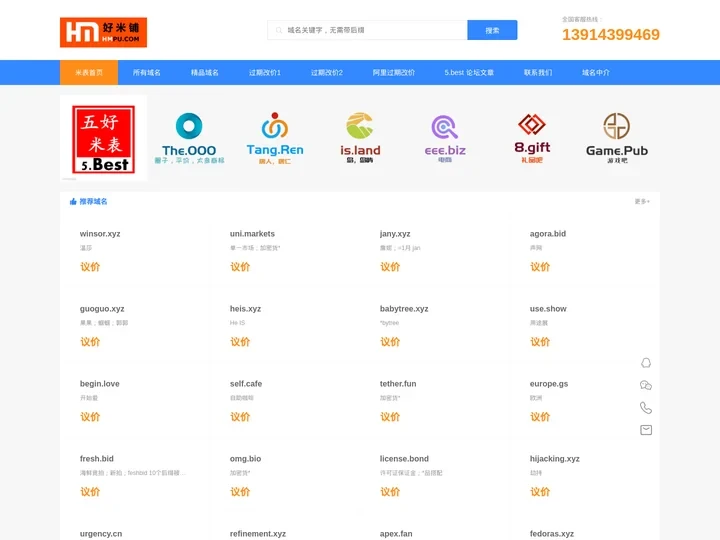Open the uni.markets domain link

[x=252, y=234]
